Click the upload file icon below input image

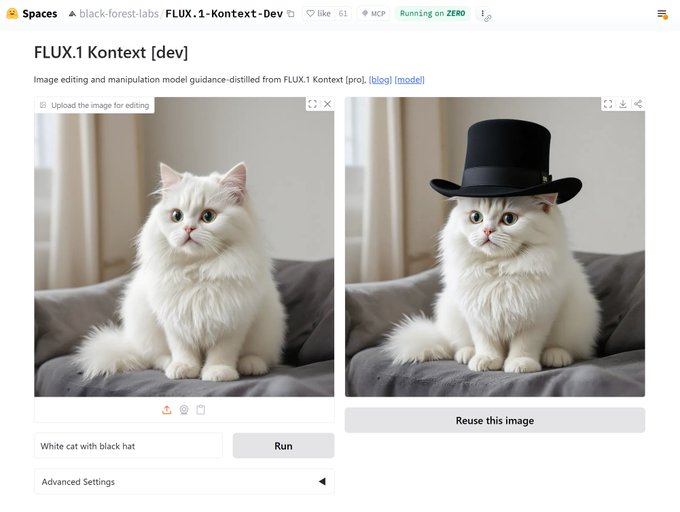167,410
